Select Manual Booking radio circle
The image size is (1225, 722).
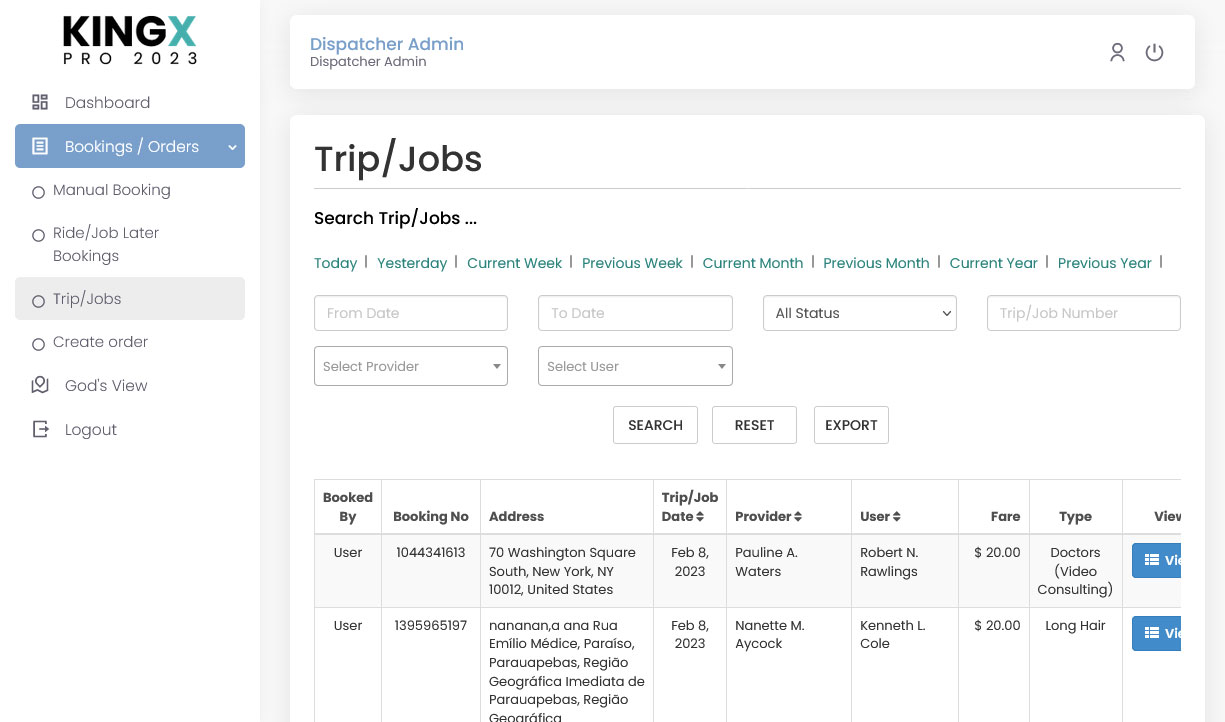tap(38, 192)
